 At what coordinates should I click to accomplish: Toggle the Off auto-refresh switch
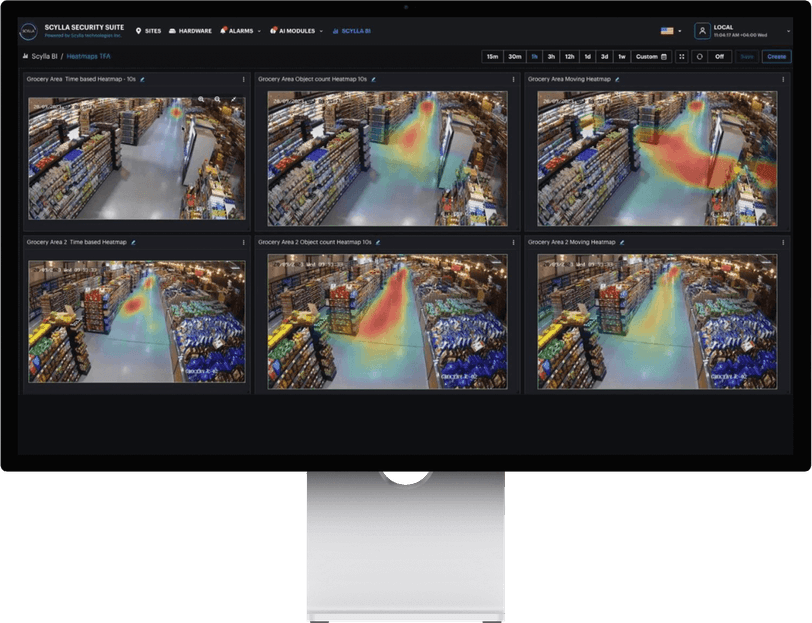[x=719, y=56]
